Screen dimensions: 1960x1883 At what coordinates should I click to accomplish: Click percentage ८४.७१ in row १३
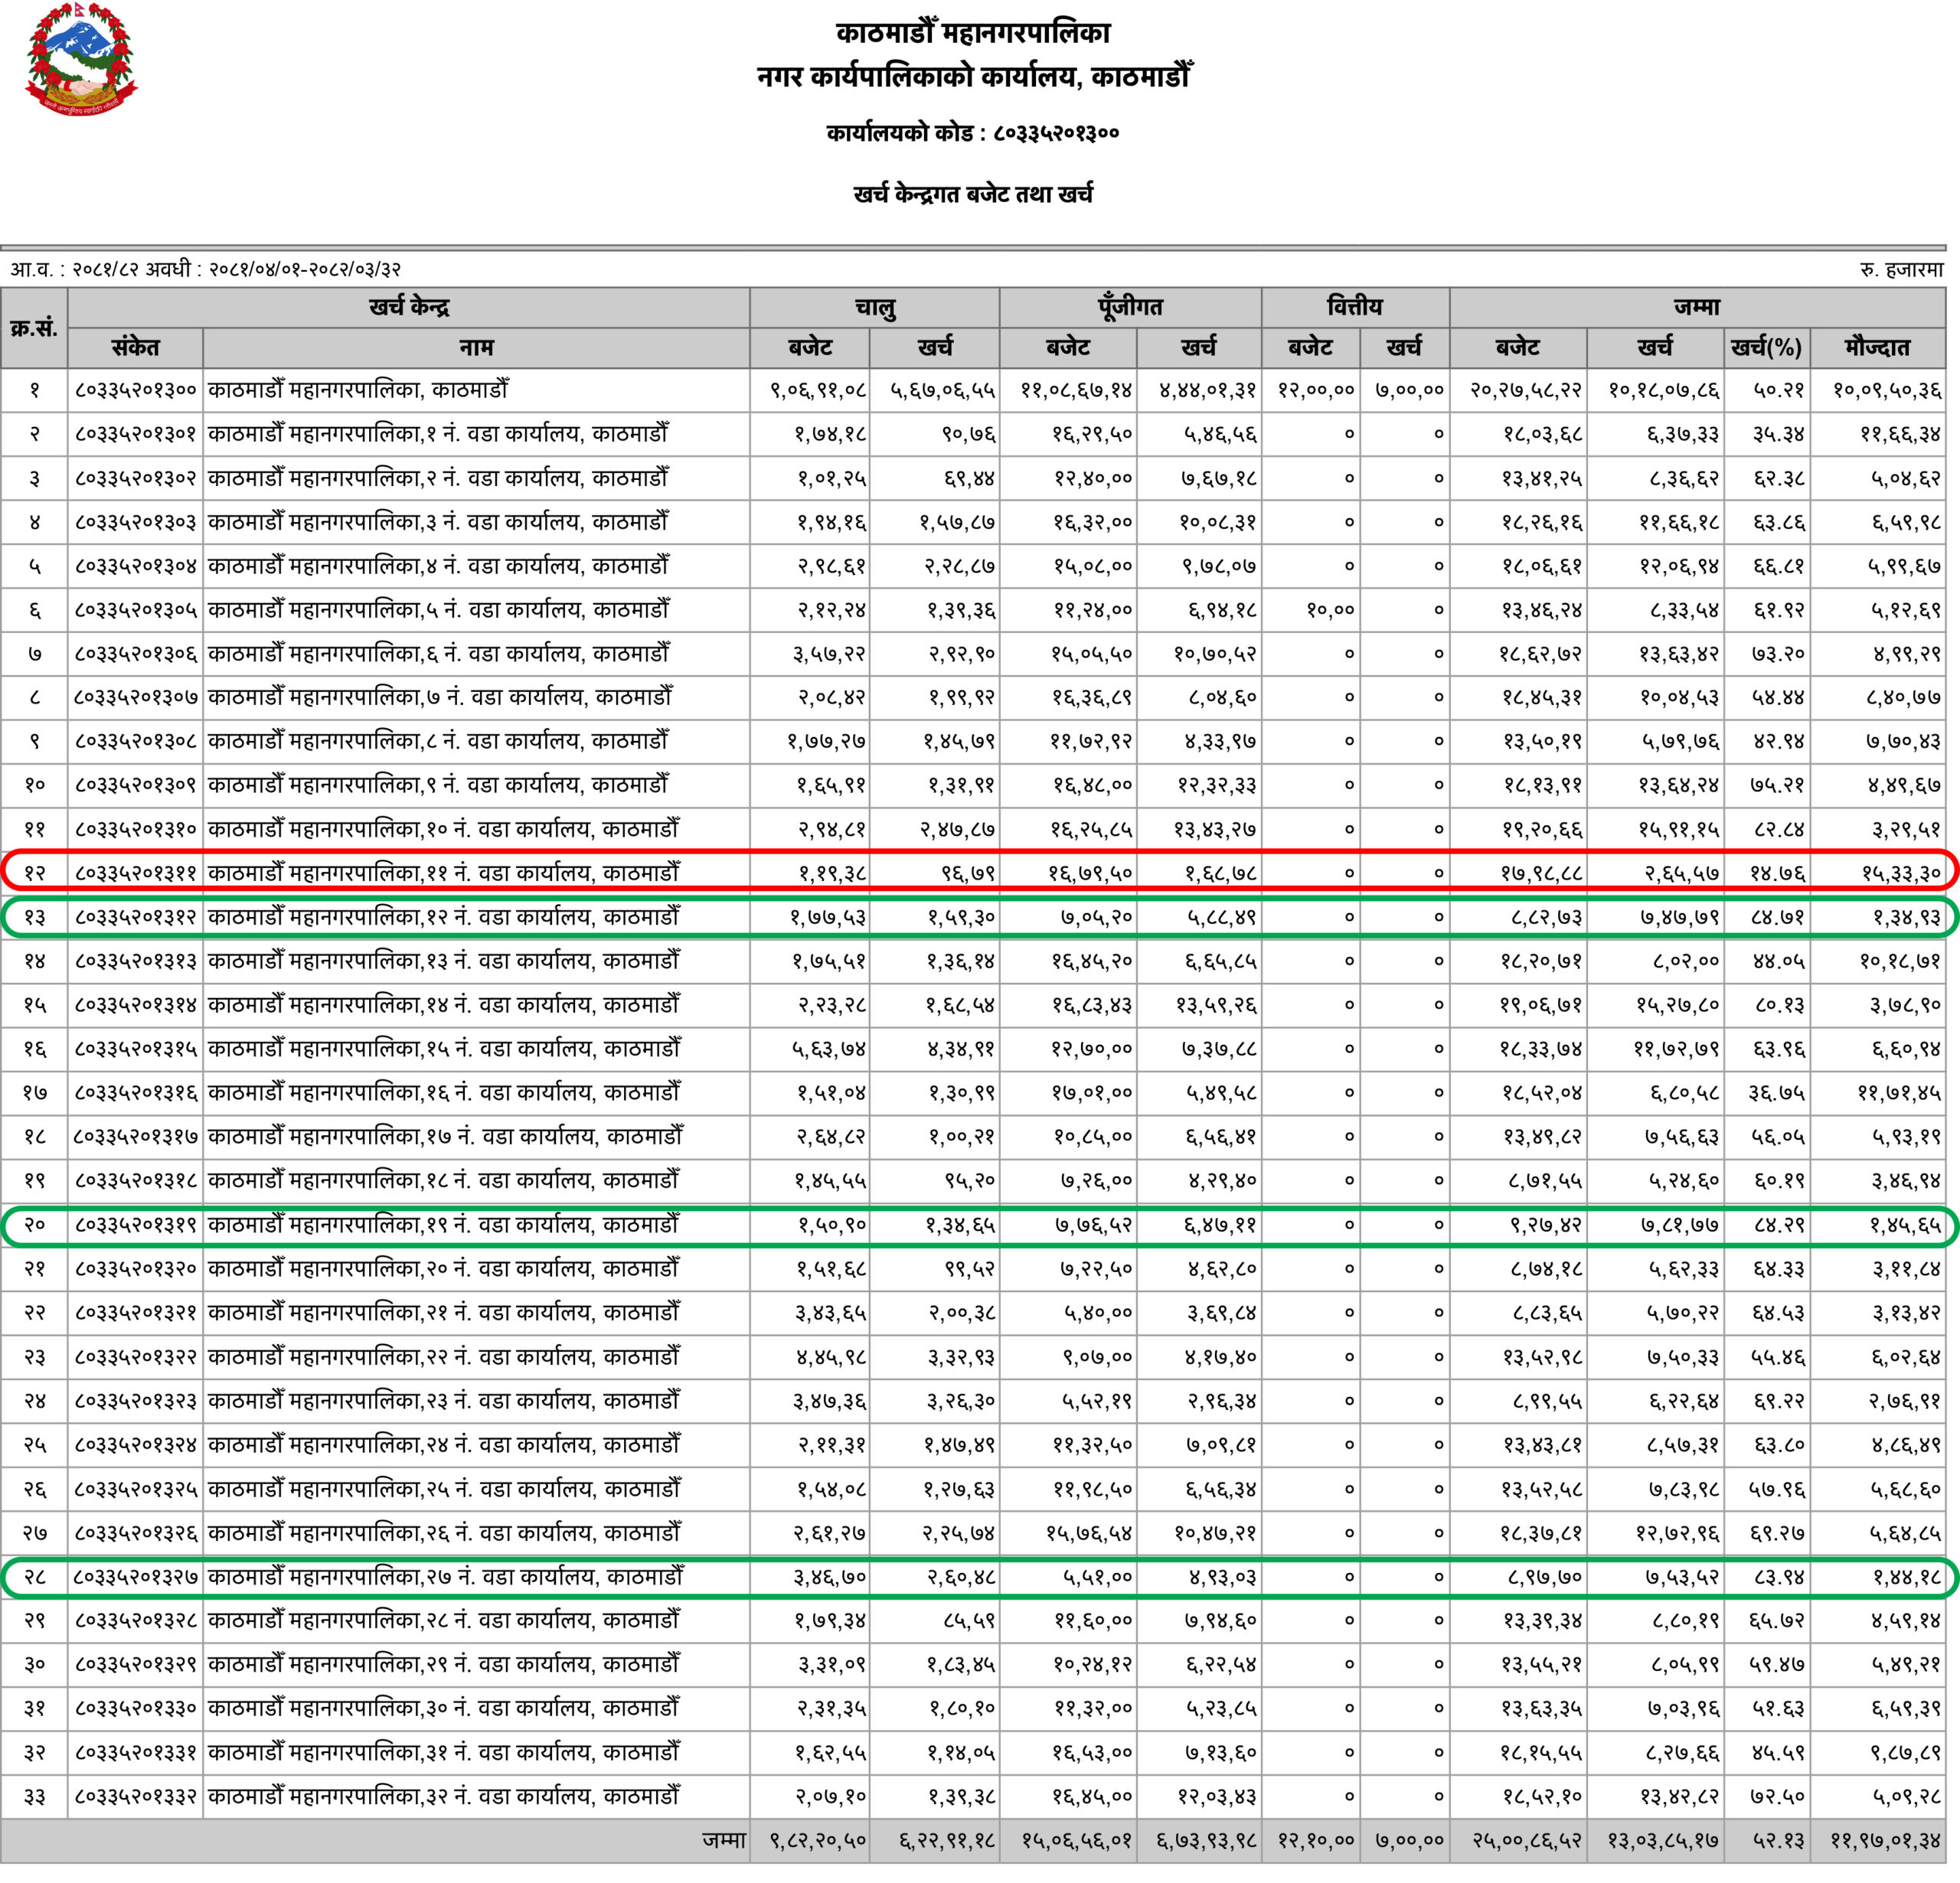point(1778,917)
